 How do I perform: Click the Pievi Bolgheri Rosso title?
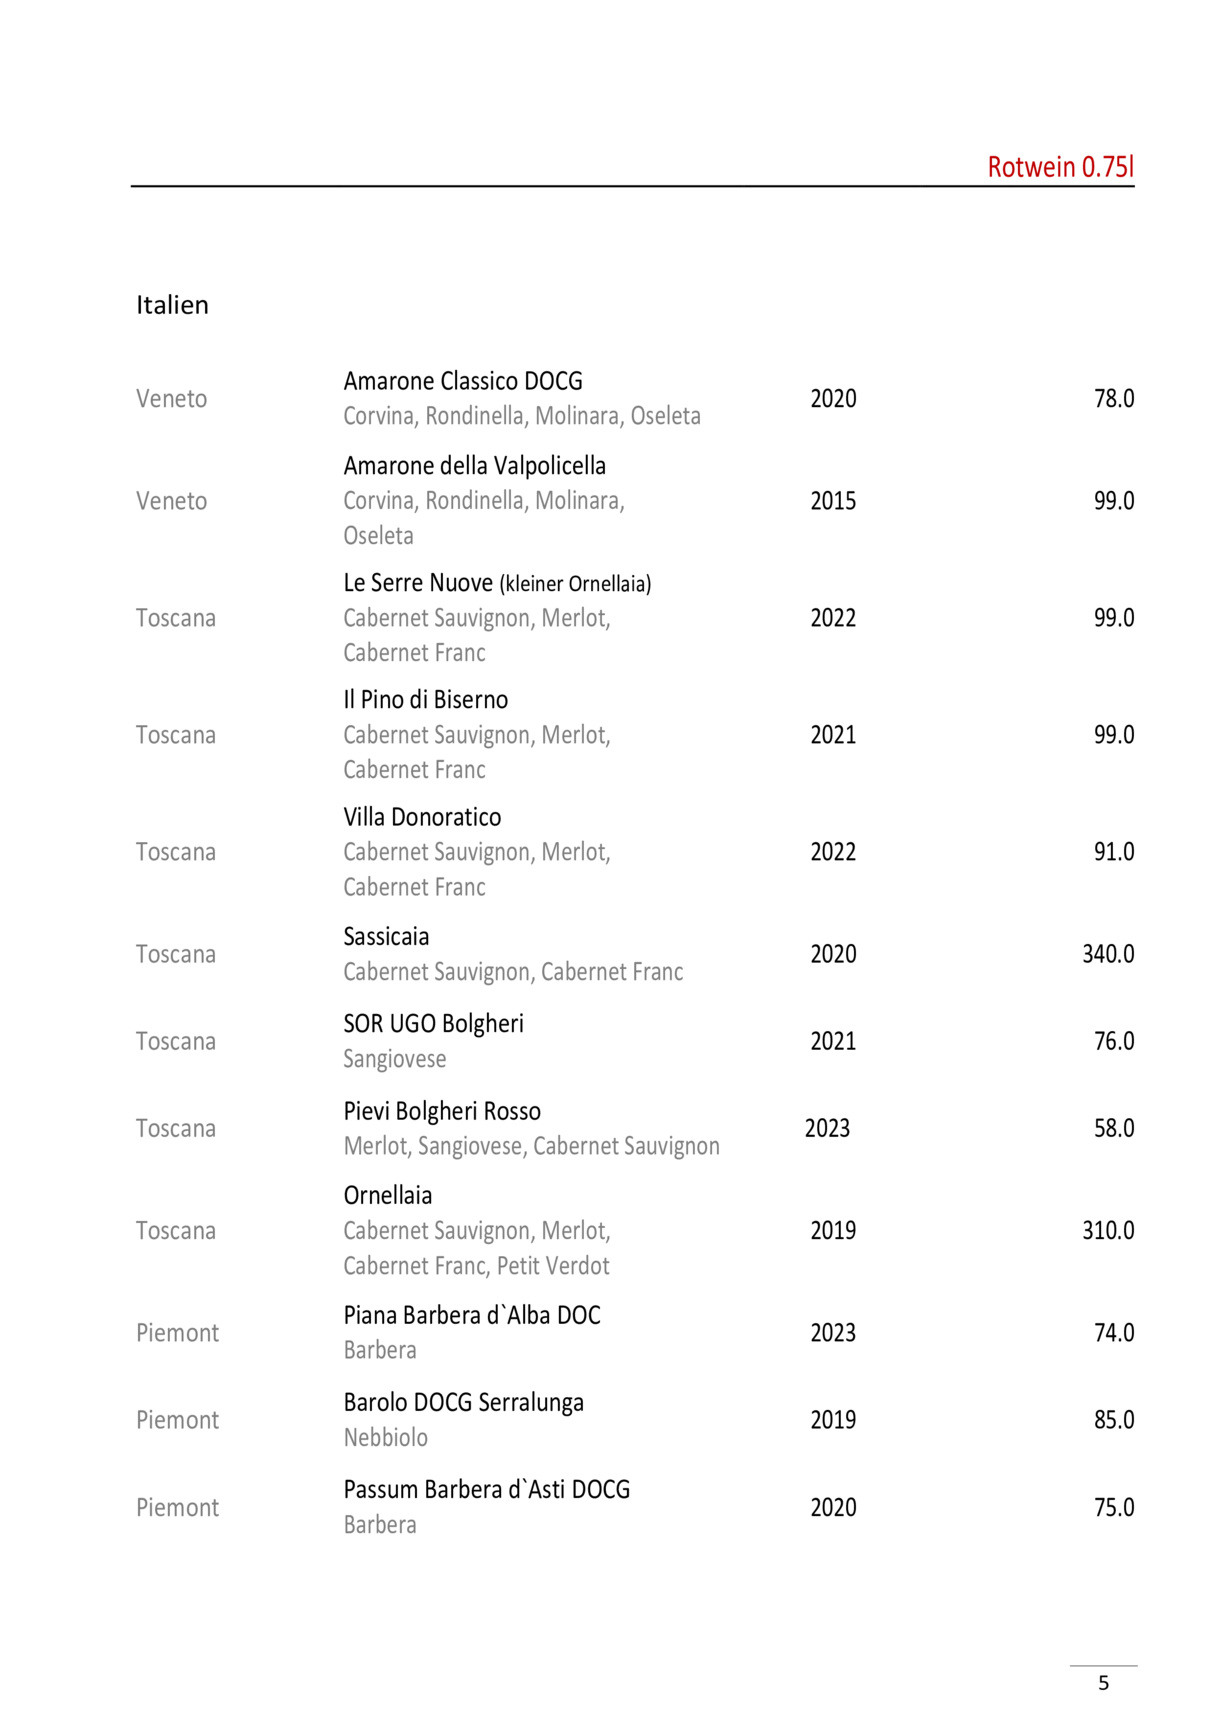click(x=442, y=1111)
